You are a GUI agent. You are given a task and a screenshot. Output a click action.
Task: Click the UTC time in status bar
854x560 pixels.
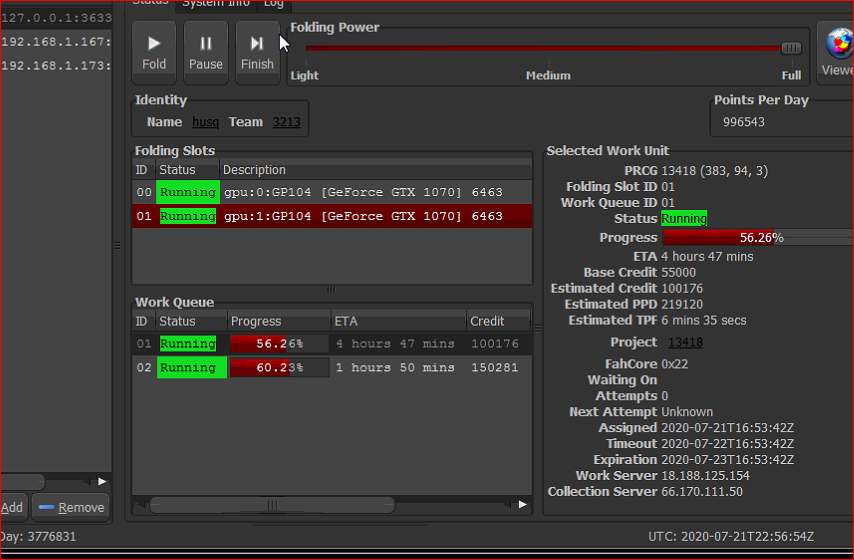731,537
